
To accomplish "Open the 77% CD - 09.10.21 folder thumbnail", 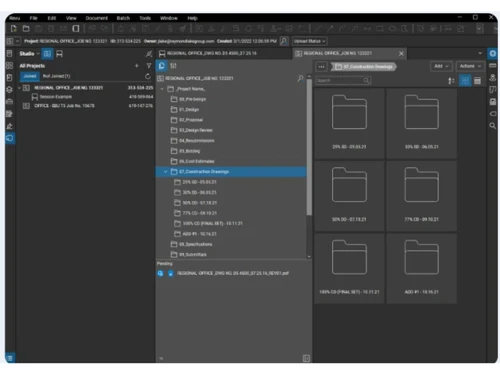I will pos(422,196).
